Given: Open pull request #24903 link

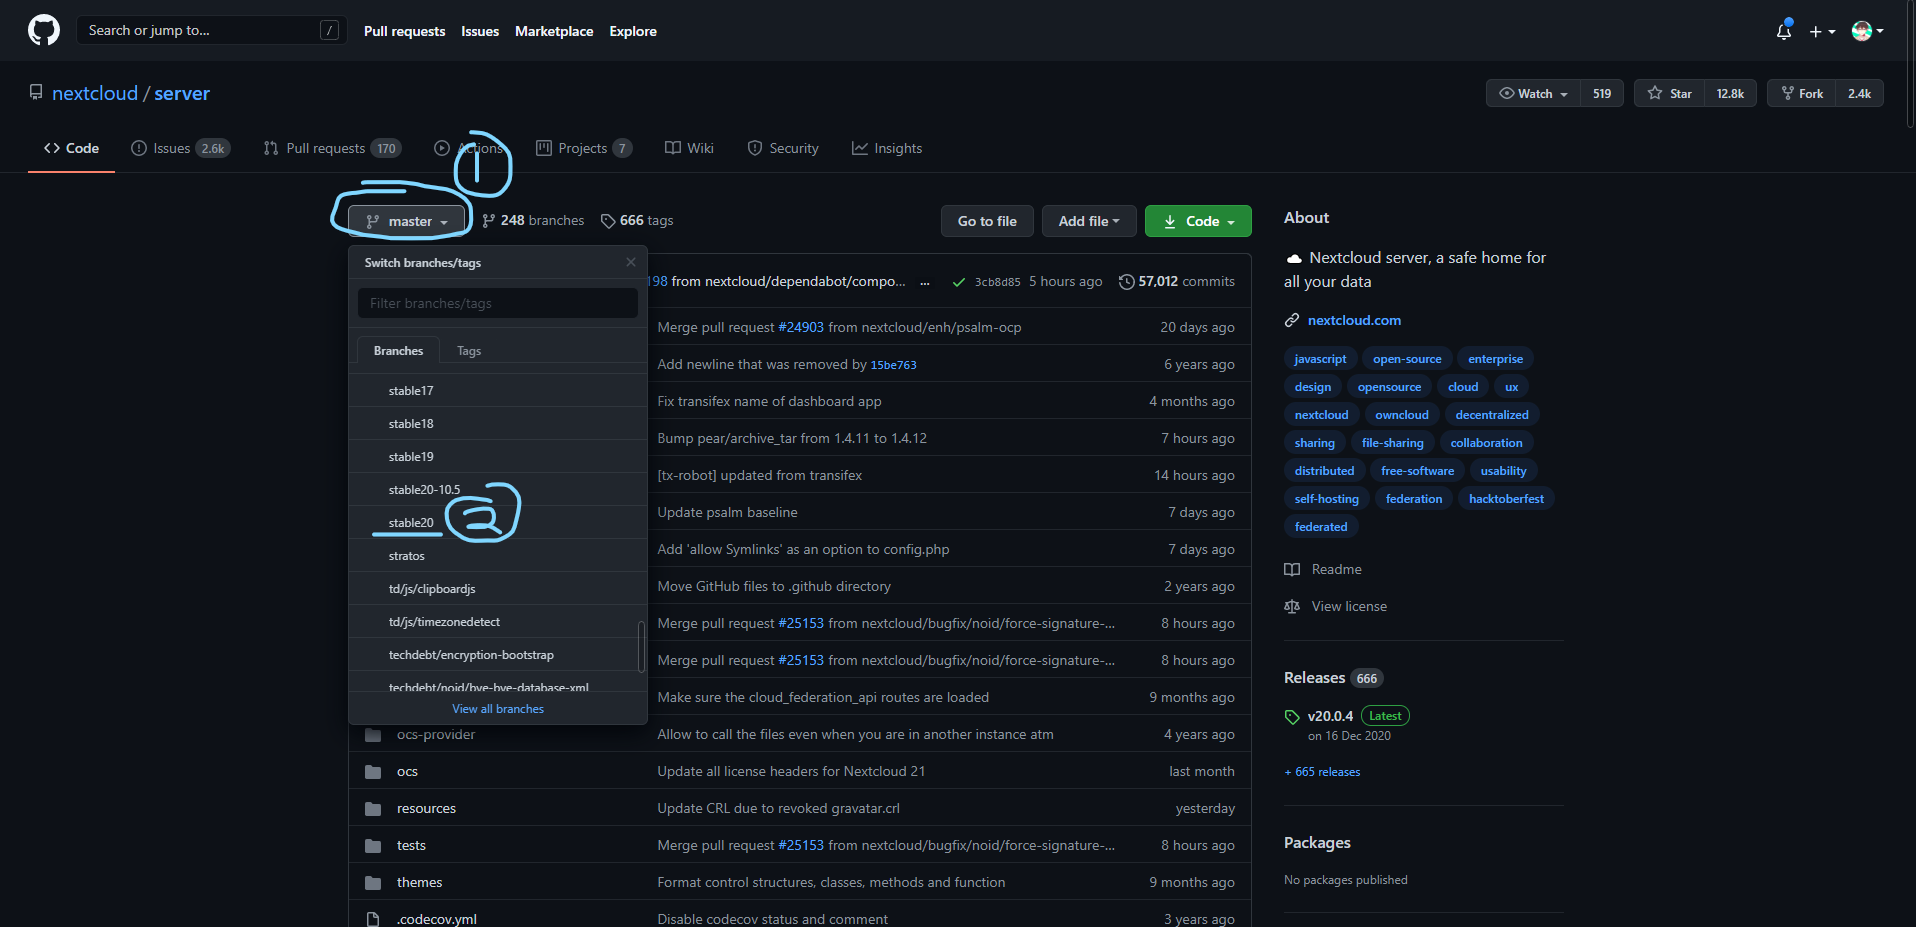Looking at the screenshot, I should 801,327.
